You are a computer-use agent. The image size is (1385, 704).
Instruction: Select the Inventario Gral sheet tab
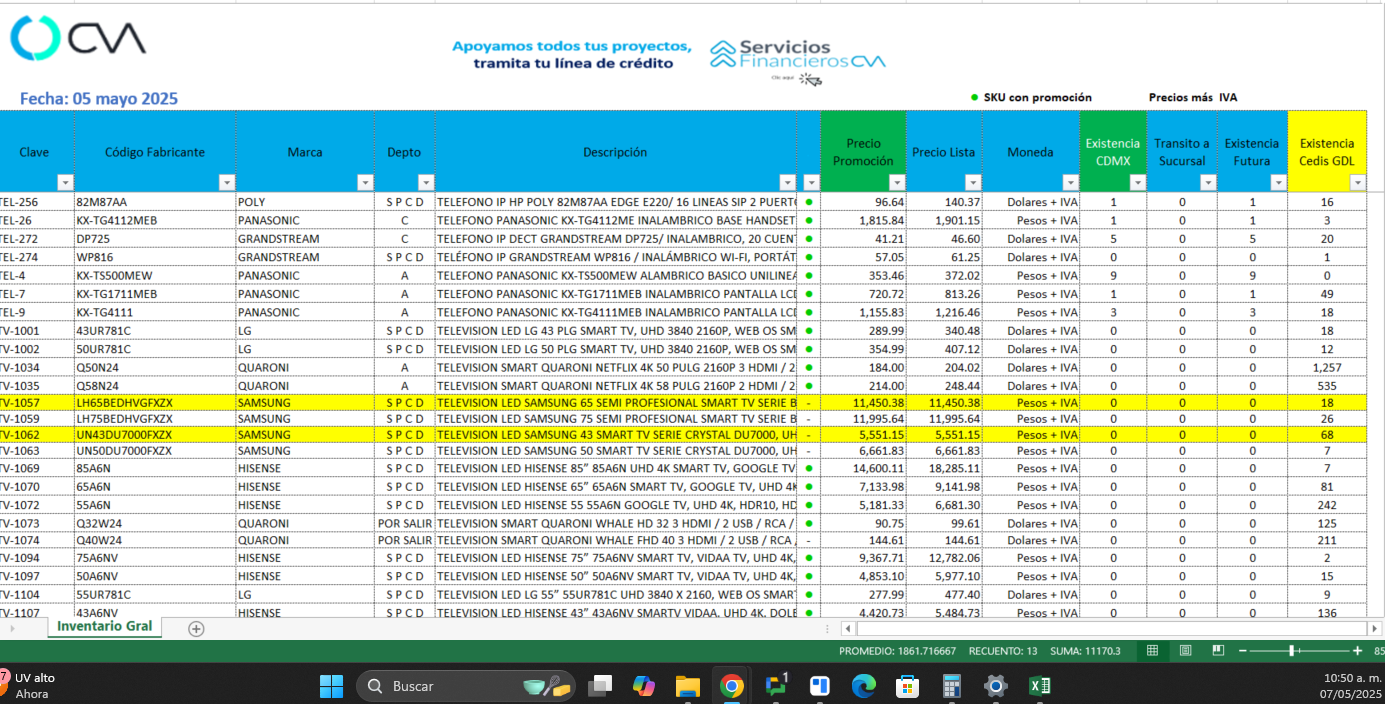[x=104, y=627]
